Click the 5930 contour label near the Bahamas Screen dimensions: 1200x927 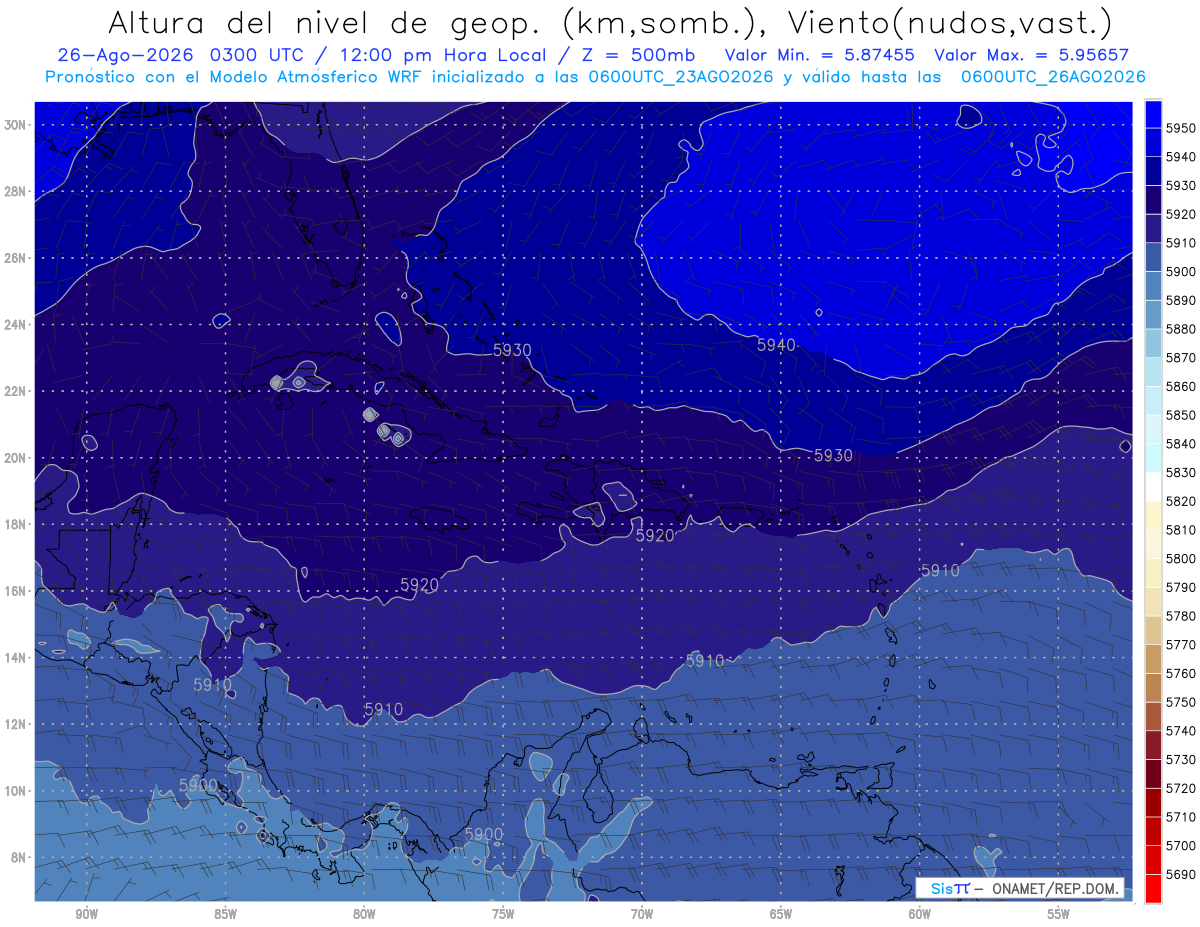tap(512, 350)
